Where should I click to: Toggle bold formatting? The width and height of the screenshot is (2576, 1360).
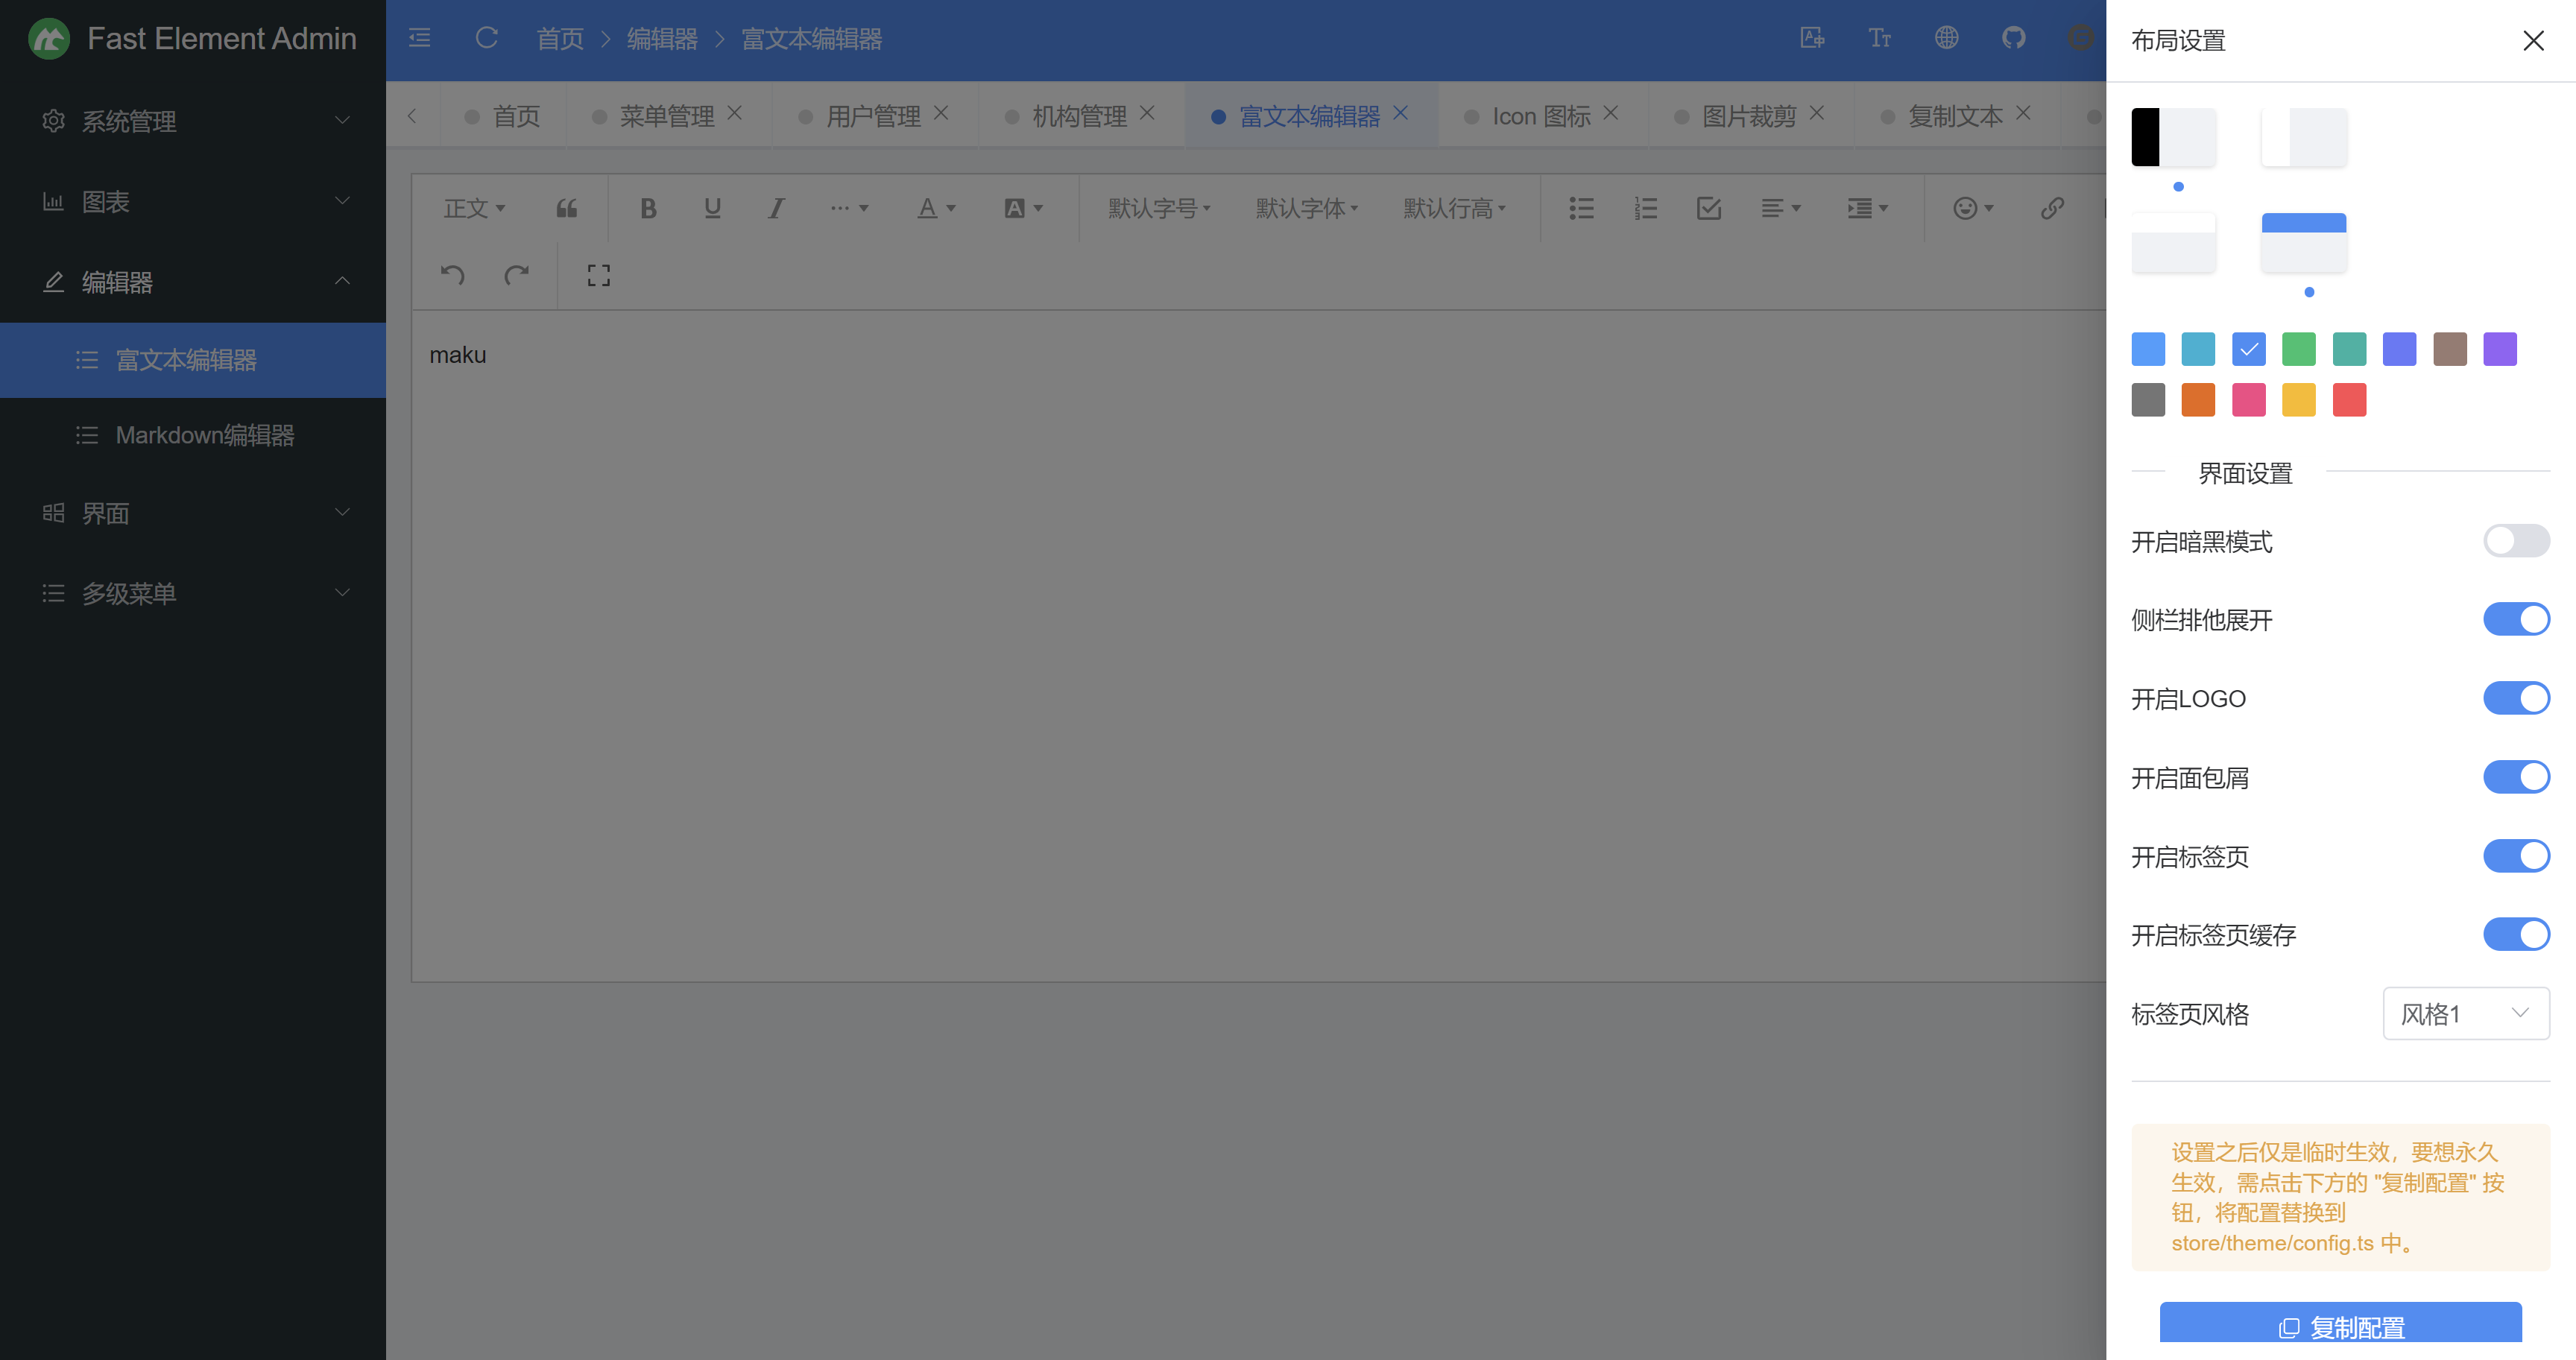pyautogui.click(x=648, y=208)
